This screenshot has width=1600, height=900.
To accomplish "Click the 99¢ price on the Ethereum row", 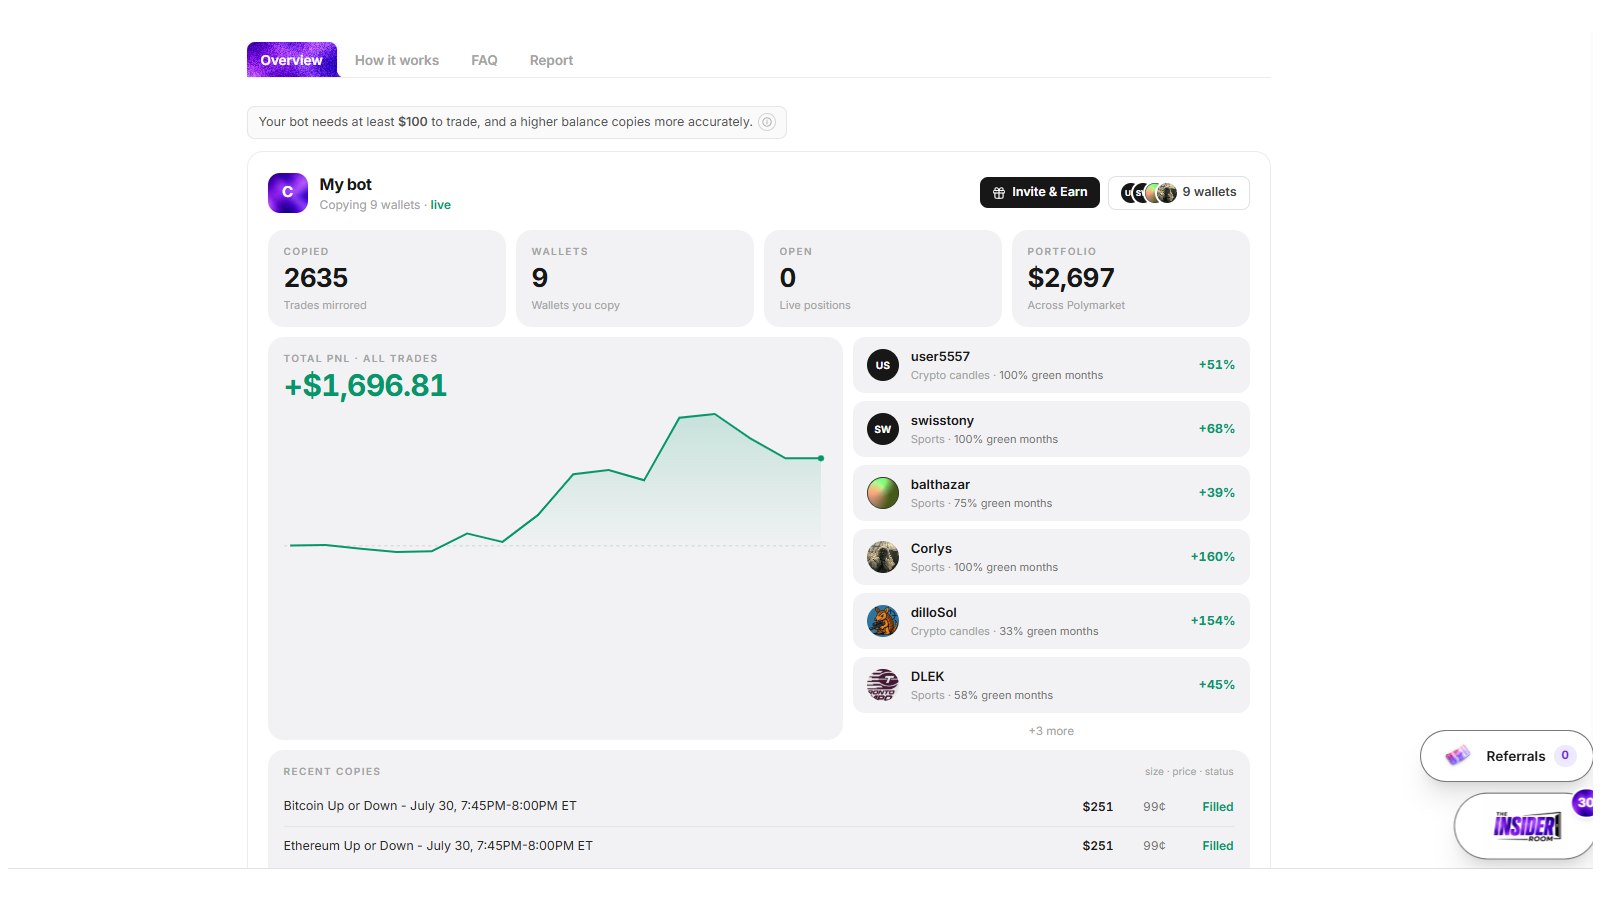I will (1154, 846).
